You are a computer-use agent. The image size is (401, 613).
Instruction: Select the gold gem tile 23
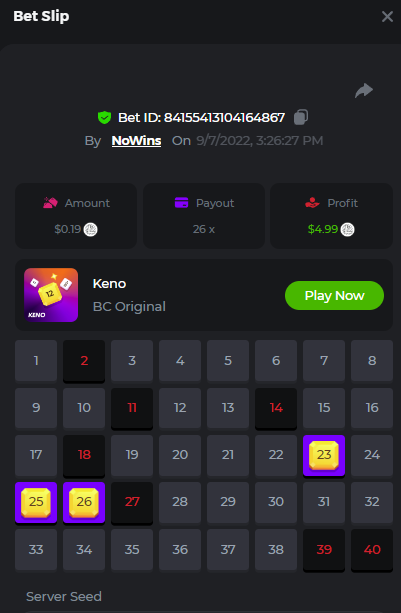coord(324,456)
